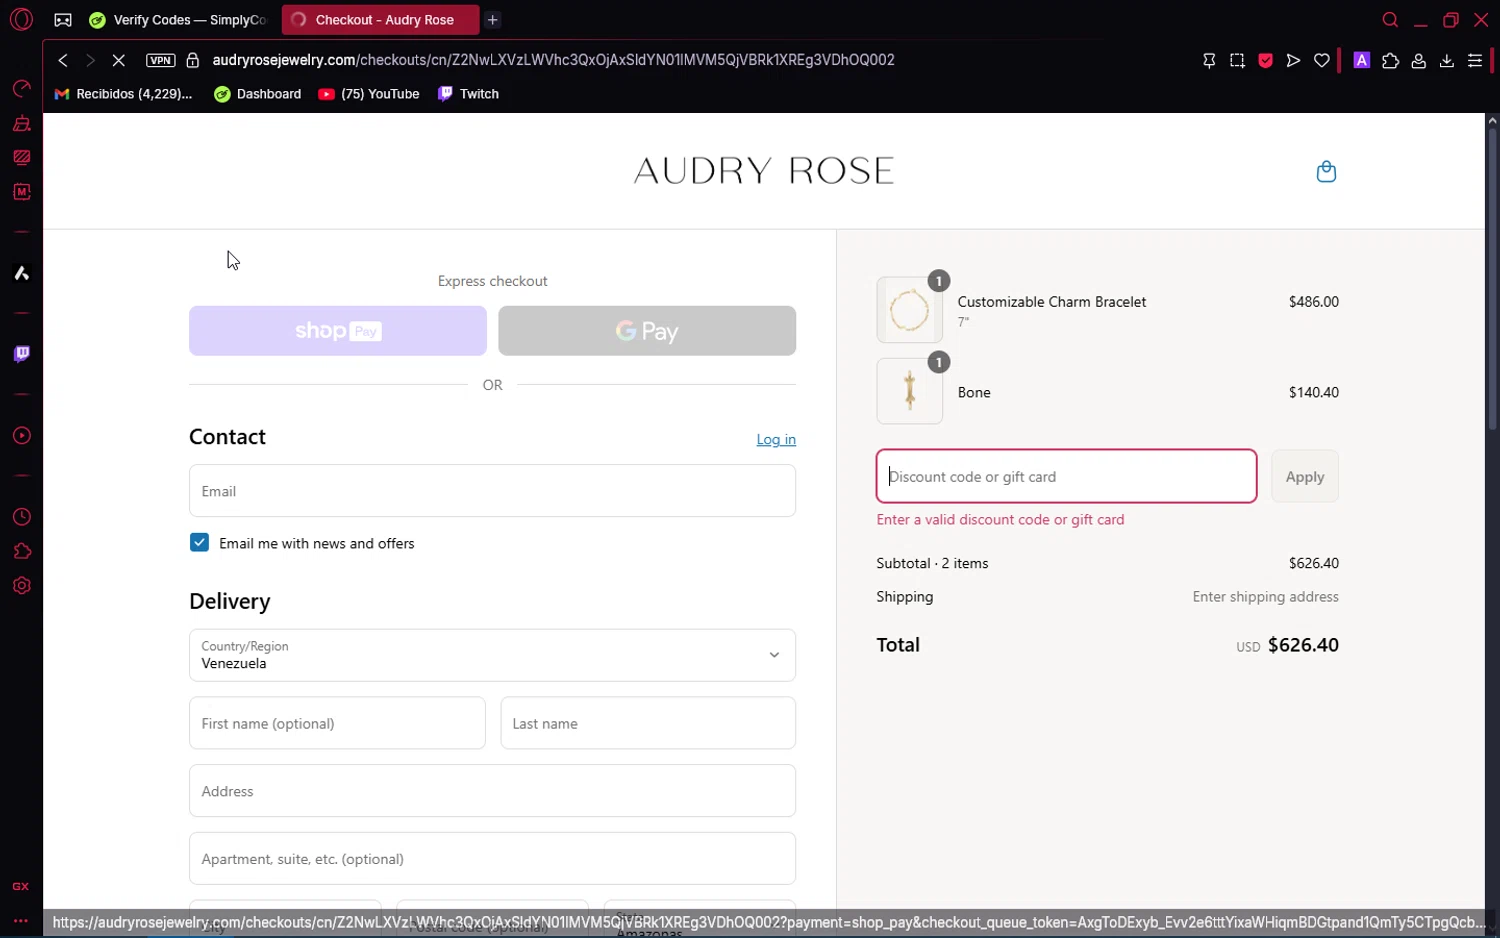Click the '$626.40' total amount
Viewport: 1500px width, 938px height.
click(1303, 645)
